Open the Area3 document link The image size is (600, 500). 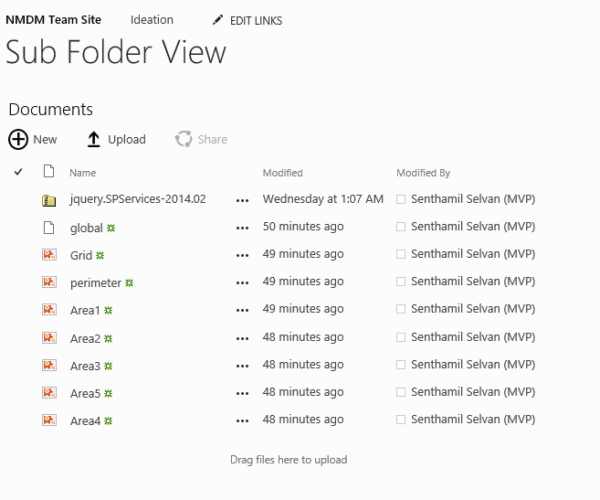[85, 365]
